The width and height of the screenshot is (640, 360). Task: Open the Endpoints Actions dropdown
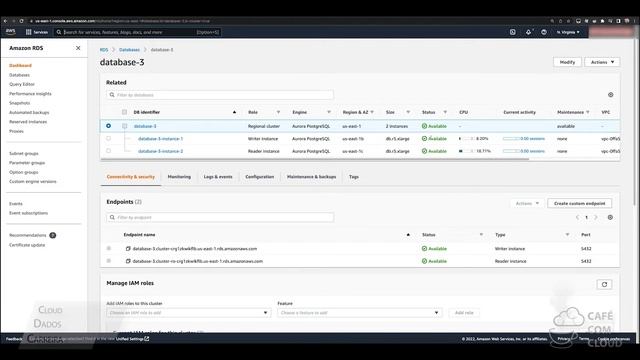(527, 203)
